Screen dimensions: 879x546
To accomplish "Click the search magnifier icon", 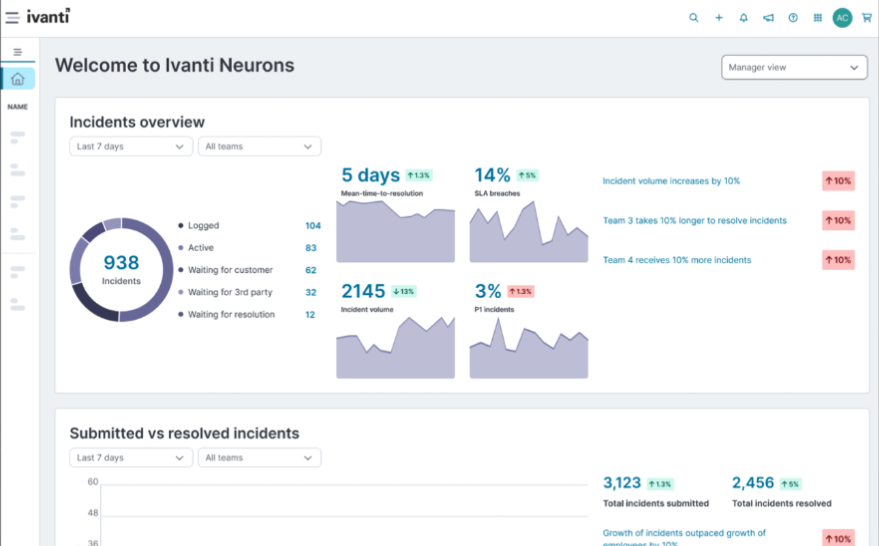I will tap(694, 18).
